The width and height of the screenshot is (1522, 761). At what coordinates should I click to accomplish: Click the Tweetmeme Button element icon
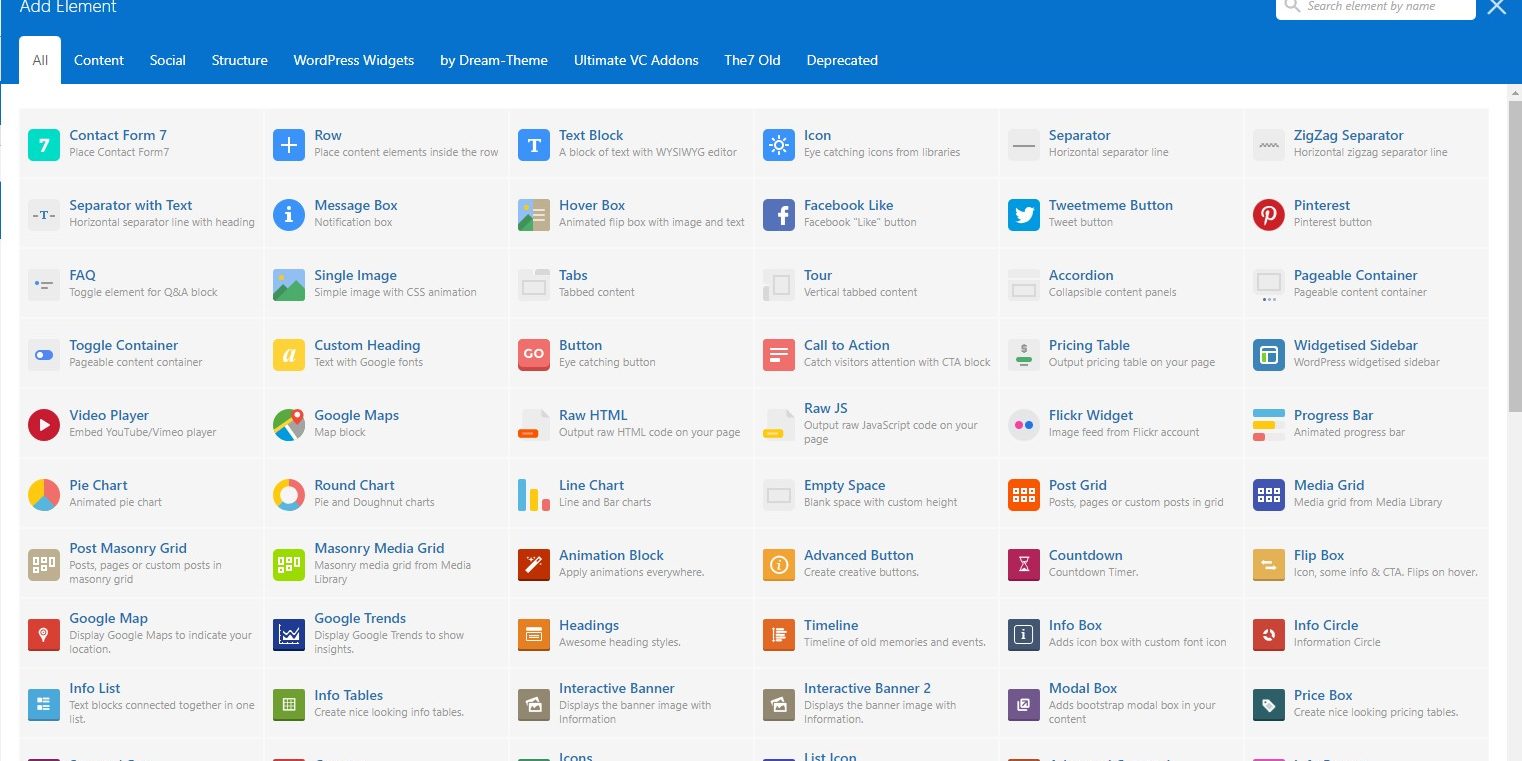pyautogui.click(x=1023, y=213)
